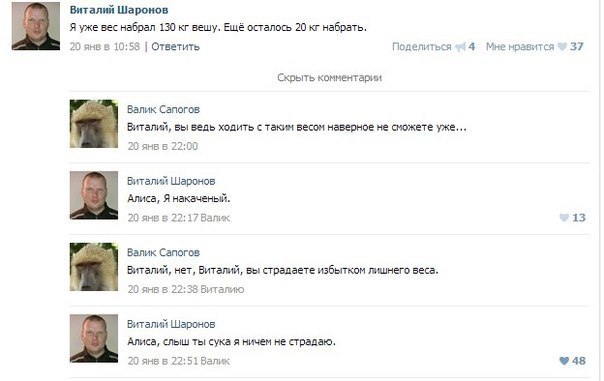Click 'Ответить' reply link on post
This screenshot has width=604, height=381.
coord(175,47)
